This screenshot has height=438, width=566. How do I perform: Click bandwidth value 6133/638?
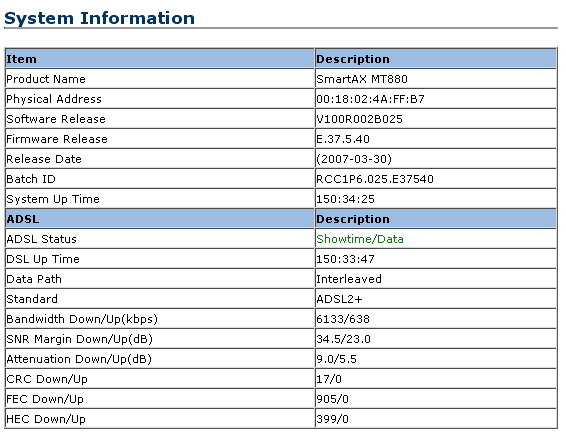[343, 319]
